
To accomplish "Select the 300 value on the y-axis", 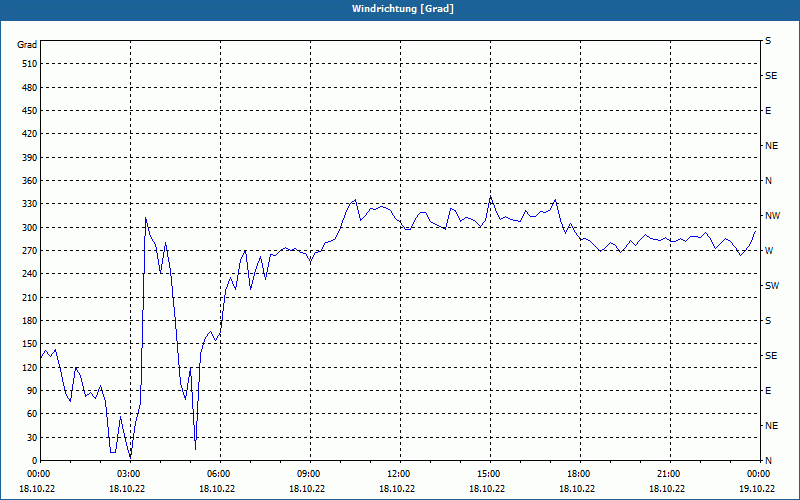I will 30,228.
